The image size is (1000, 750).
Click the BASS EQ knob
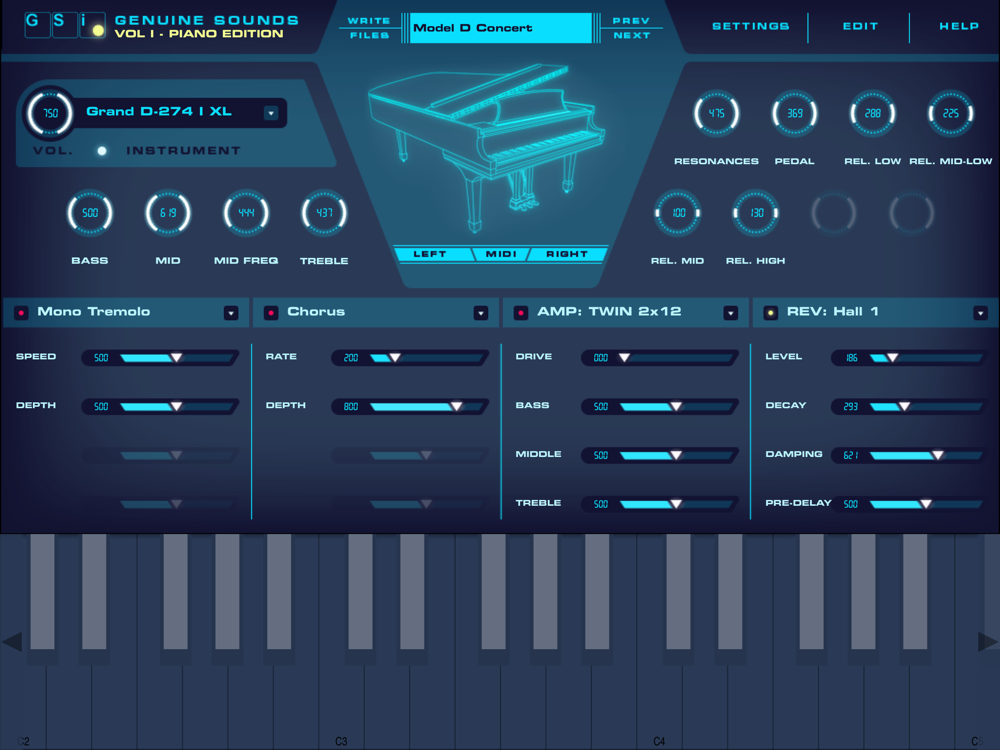click(x=90, y=213)
